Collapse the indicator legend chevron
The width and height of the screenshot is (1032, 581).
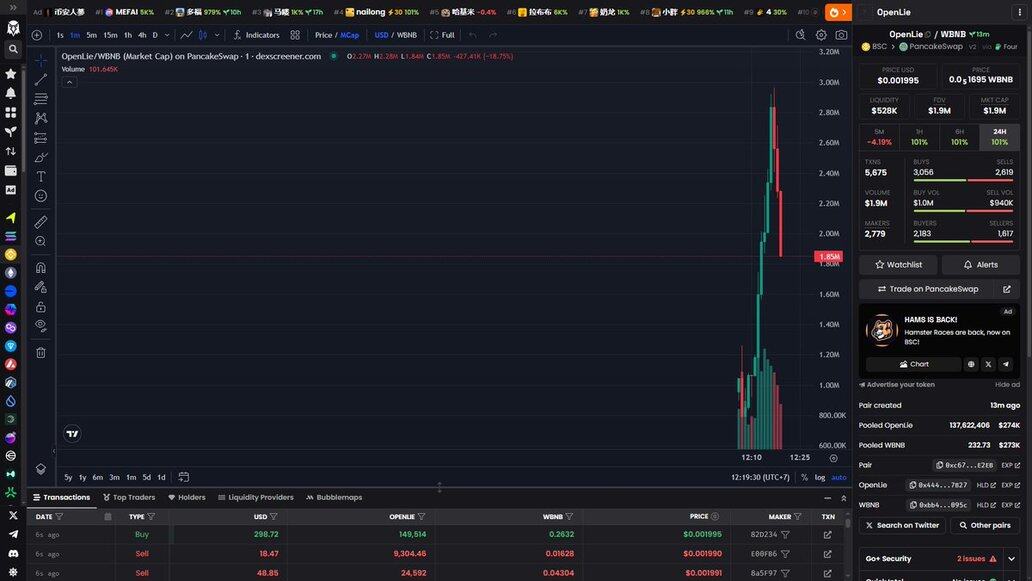(70, 82)
